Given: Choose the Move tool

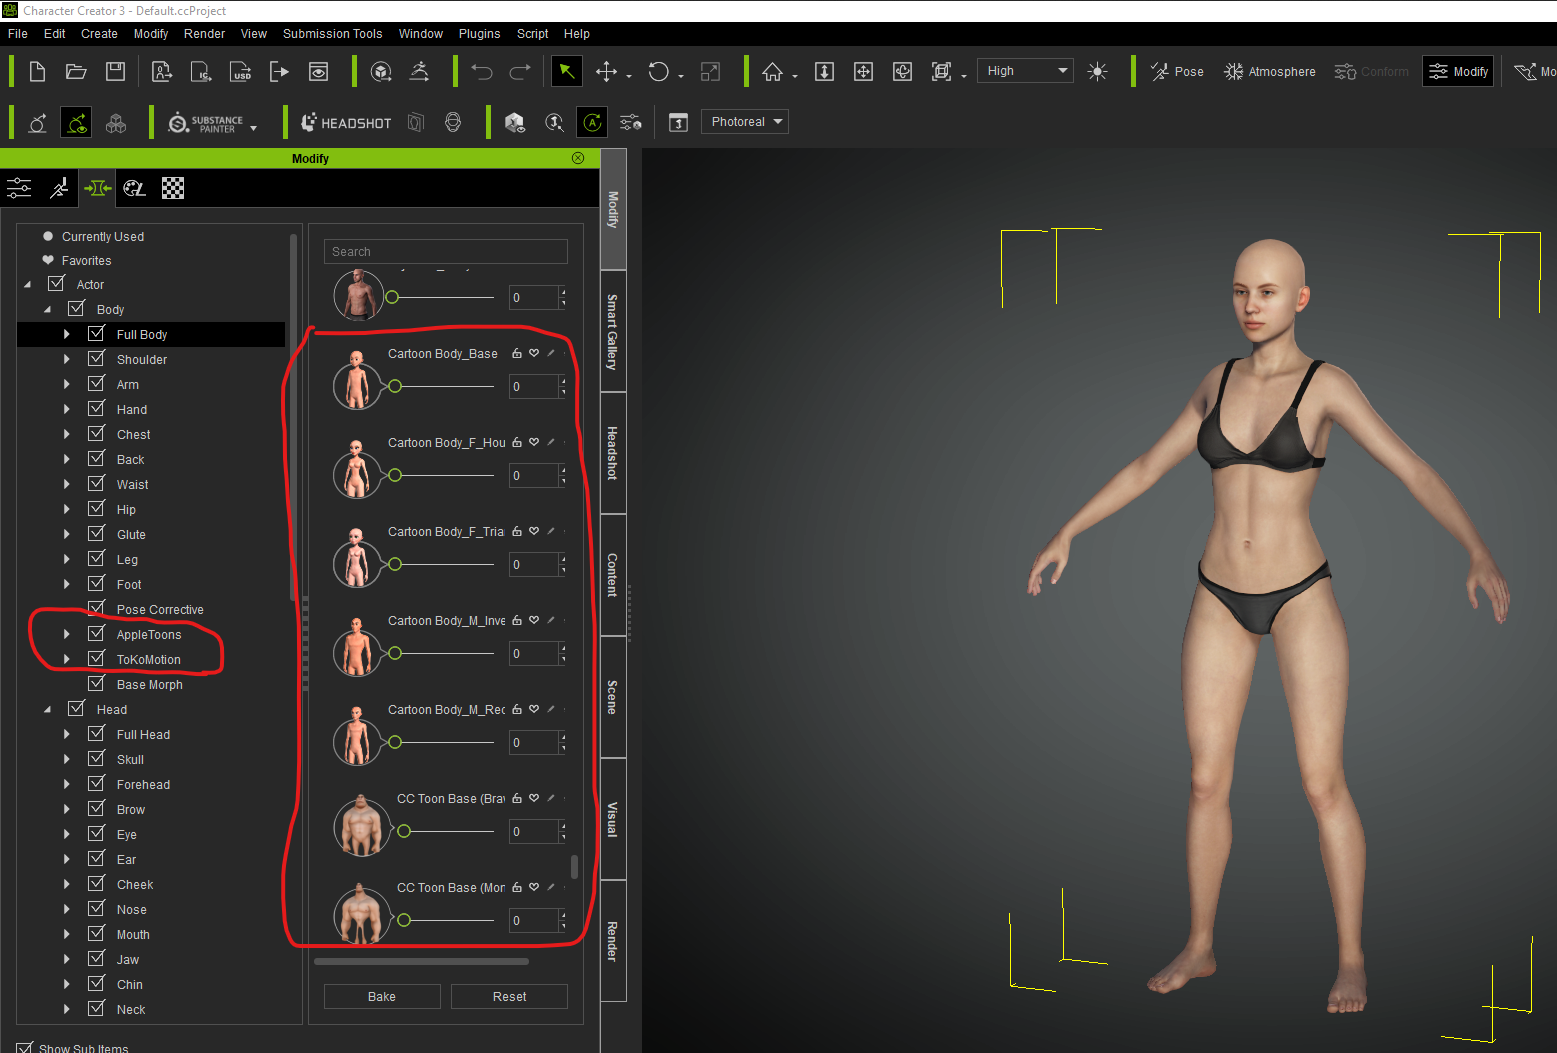Looking at the screenshot, I should 606,71.
